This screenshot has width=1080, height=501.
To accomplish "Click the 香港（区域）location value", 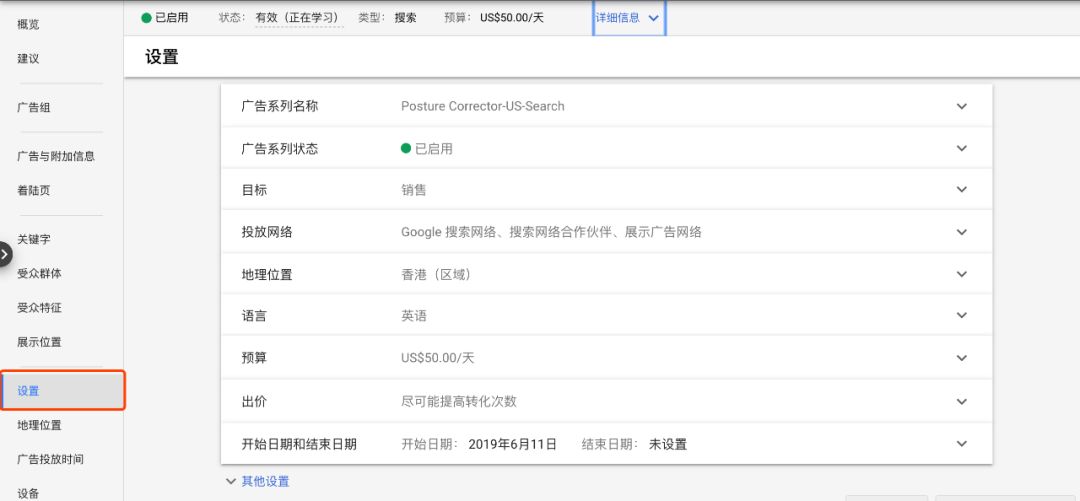I will [436, 274].
